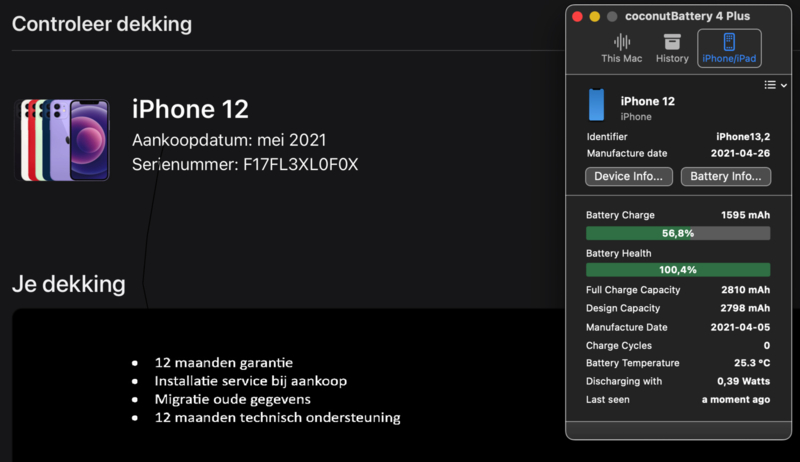Click the Full Charge Capacity 2810 mAh value
The image size is (800, 462).
[745, 290]
